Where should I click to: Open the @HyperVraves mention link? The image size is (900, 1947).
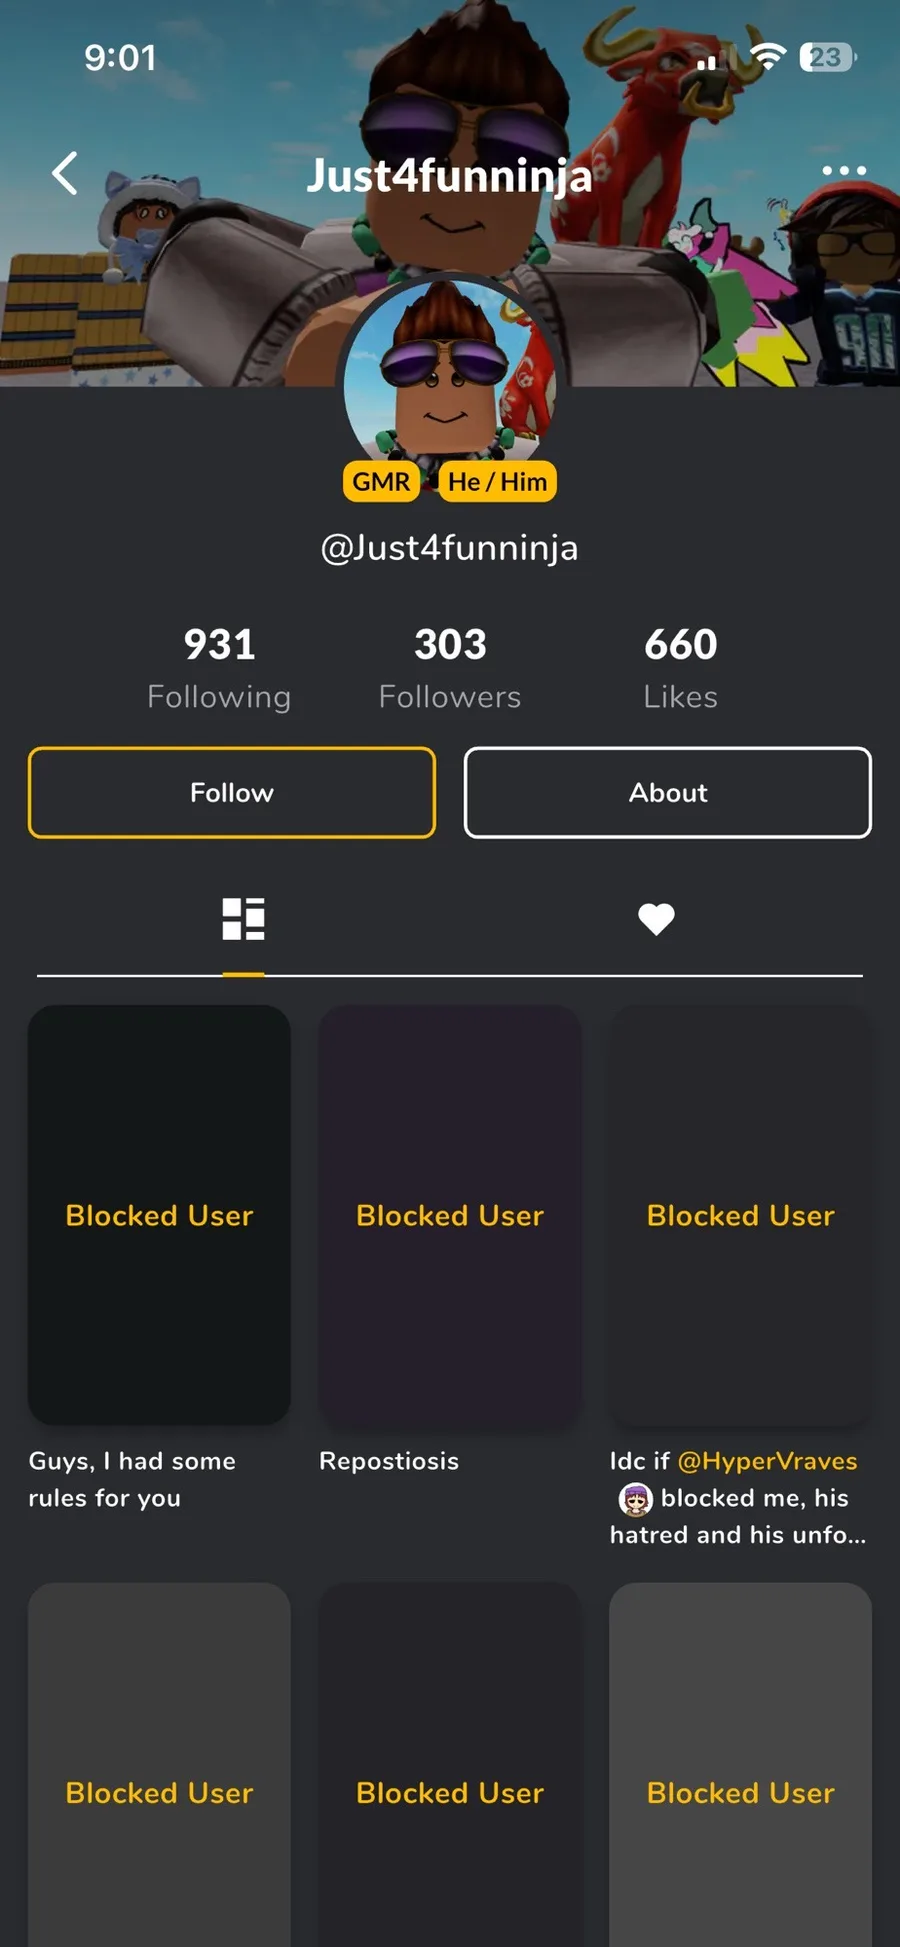tap(767, 1461)
